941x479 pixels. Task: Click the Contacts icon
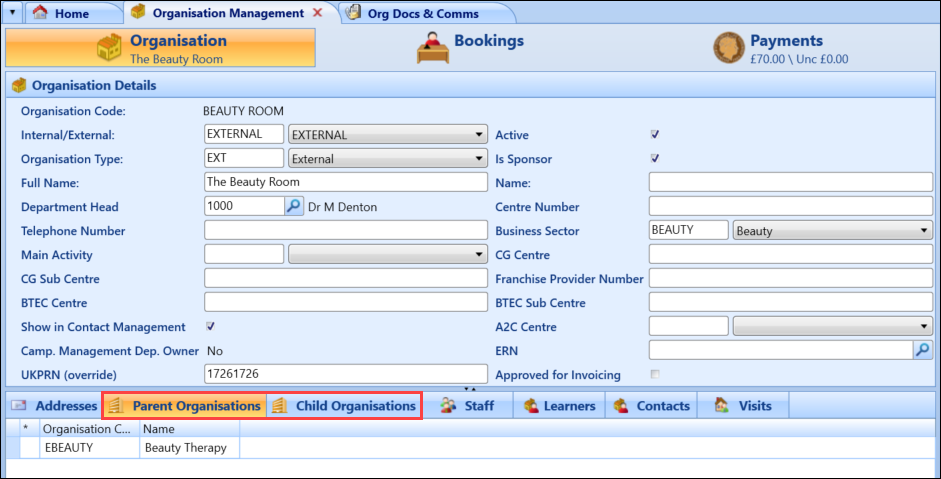[x=621, y=406]
